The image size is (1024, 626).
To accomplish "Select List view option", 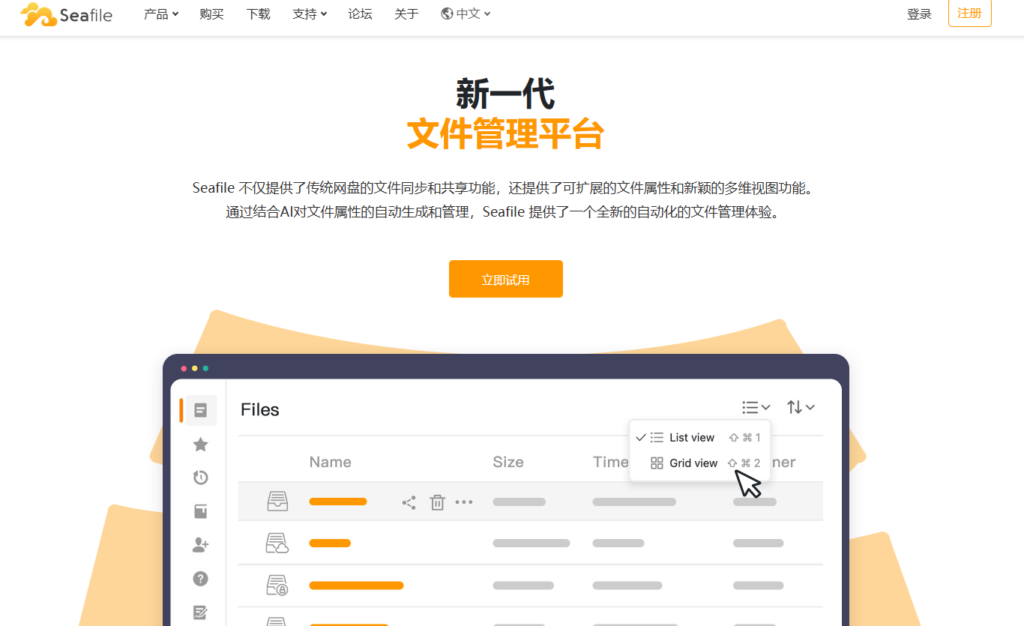I will click(699, 437).
